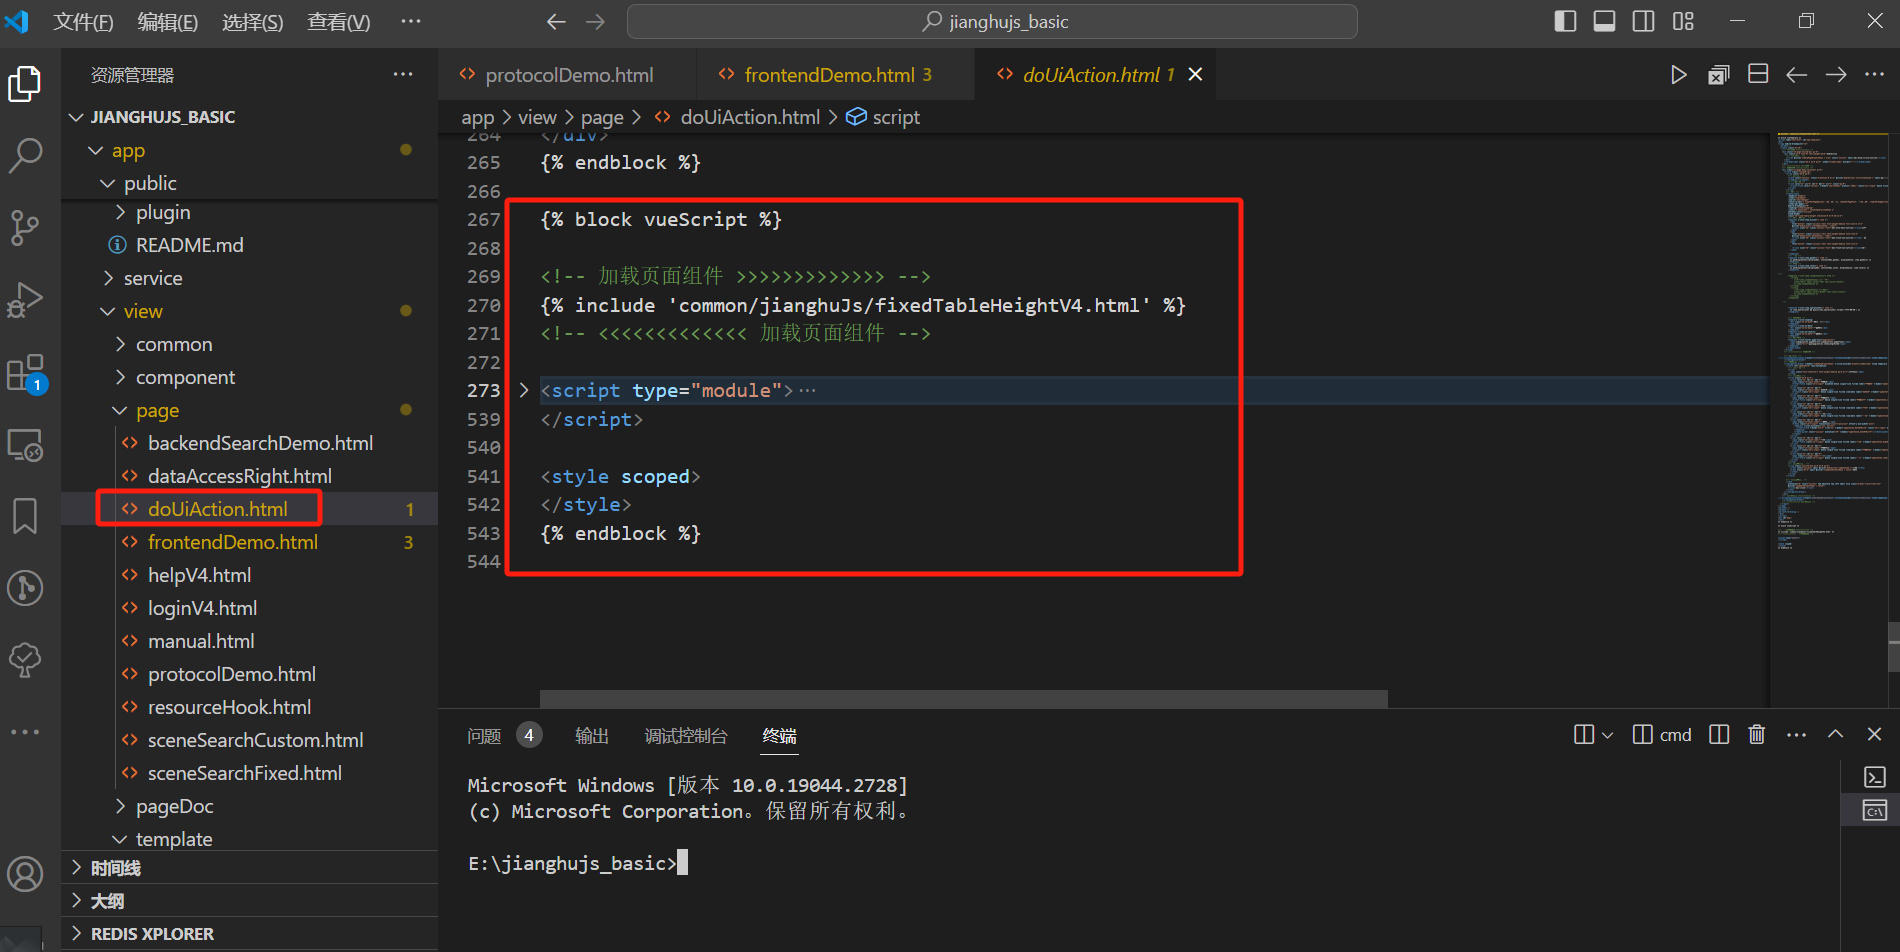Open the Accounts menu
Image resolution: width=1900 pixels, height=952 pixels.
(x=25, y=875)
